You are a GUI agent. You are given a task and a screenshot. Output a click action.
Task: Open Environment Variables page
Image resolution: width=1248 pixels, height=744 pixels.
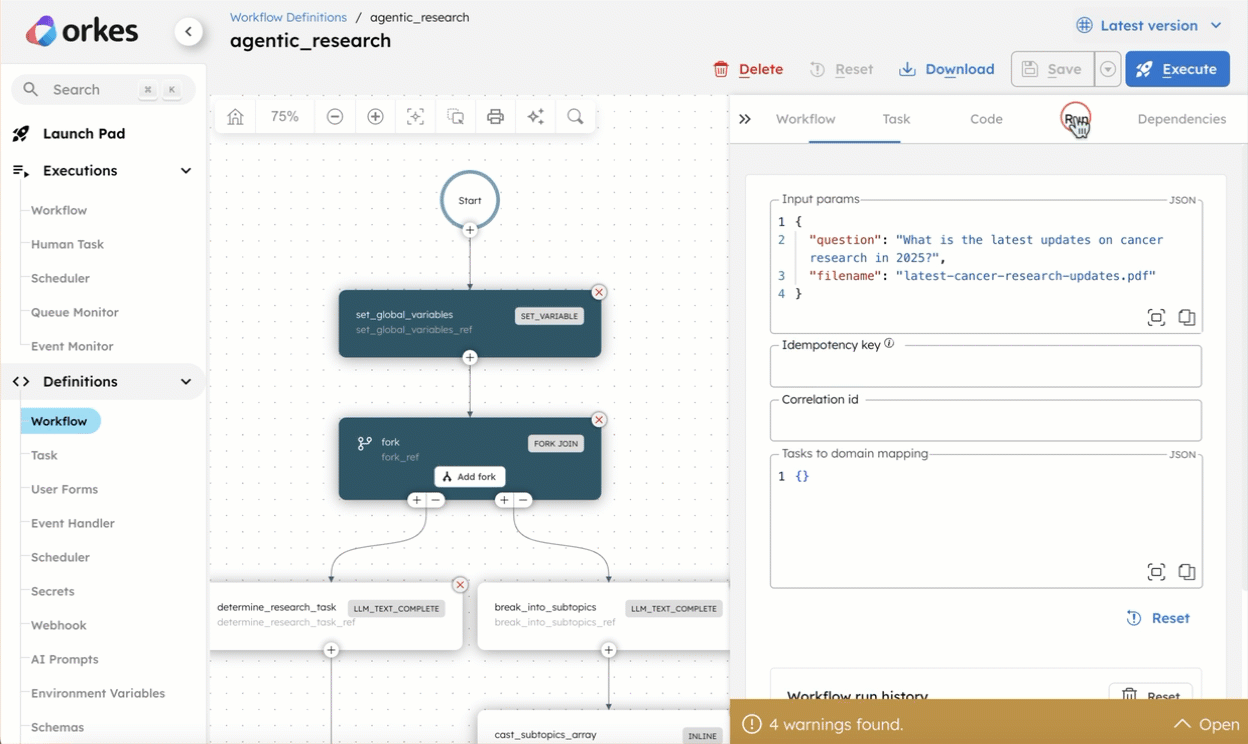pyautogui.click(x=98, y=693)
